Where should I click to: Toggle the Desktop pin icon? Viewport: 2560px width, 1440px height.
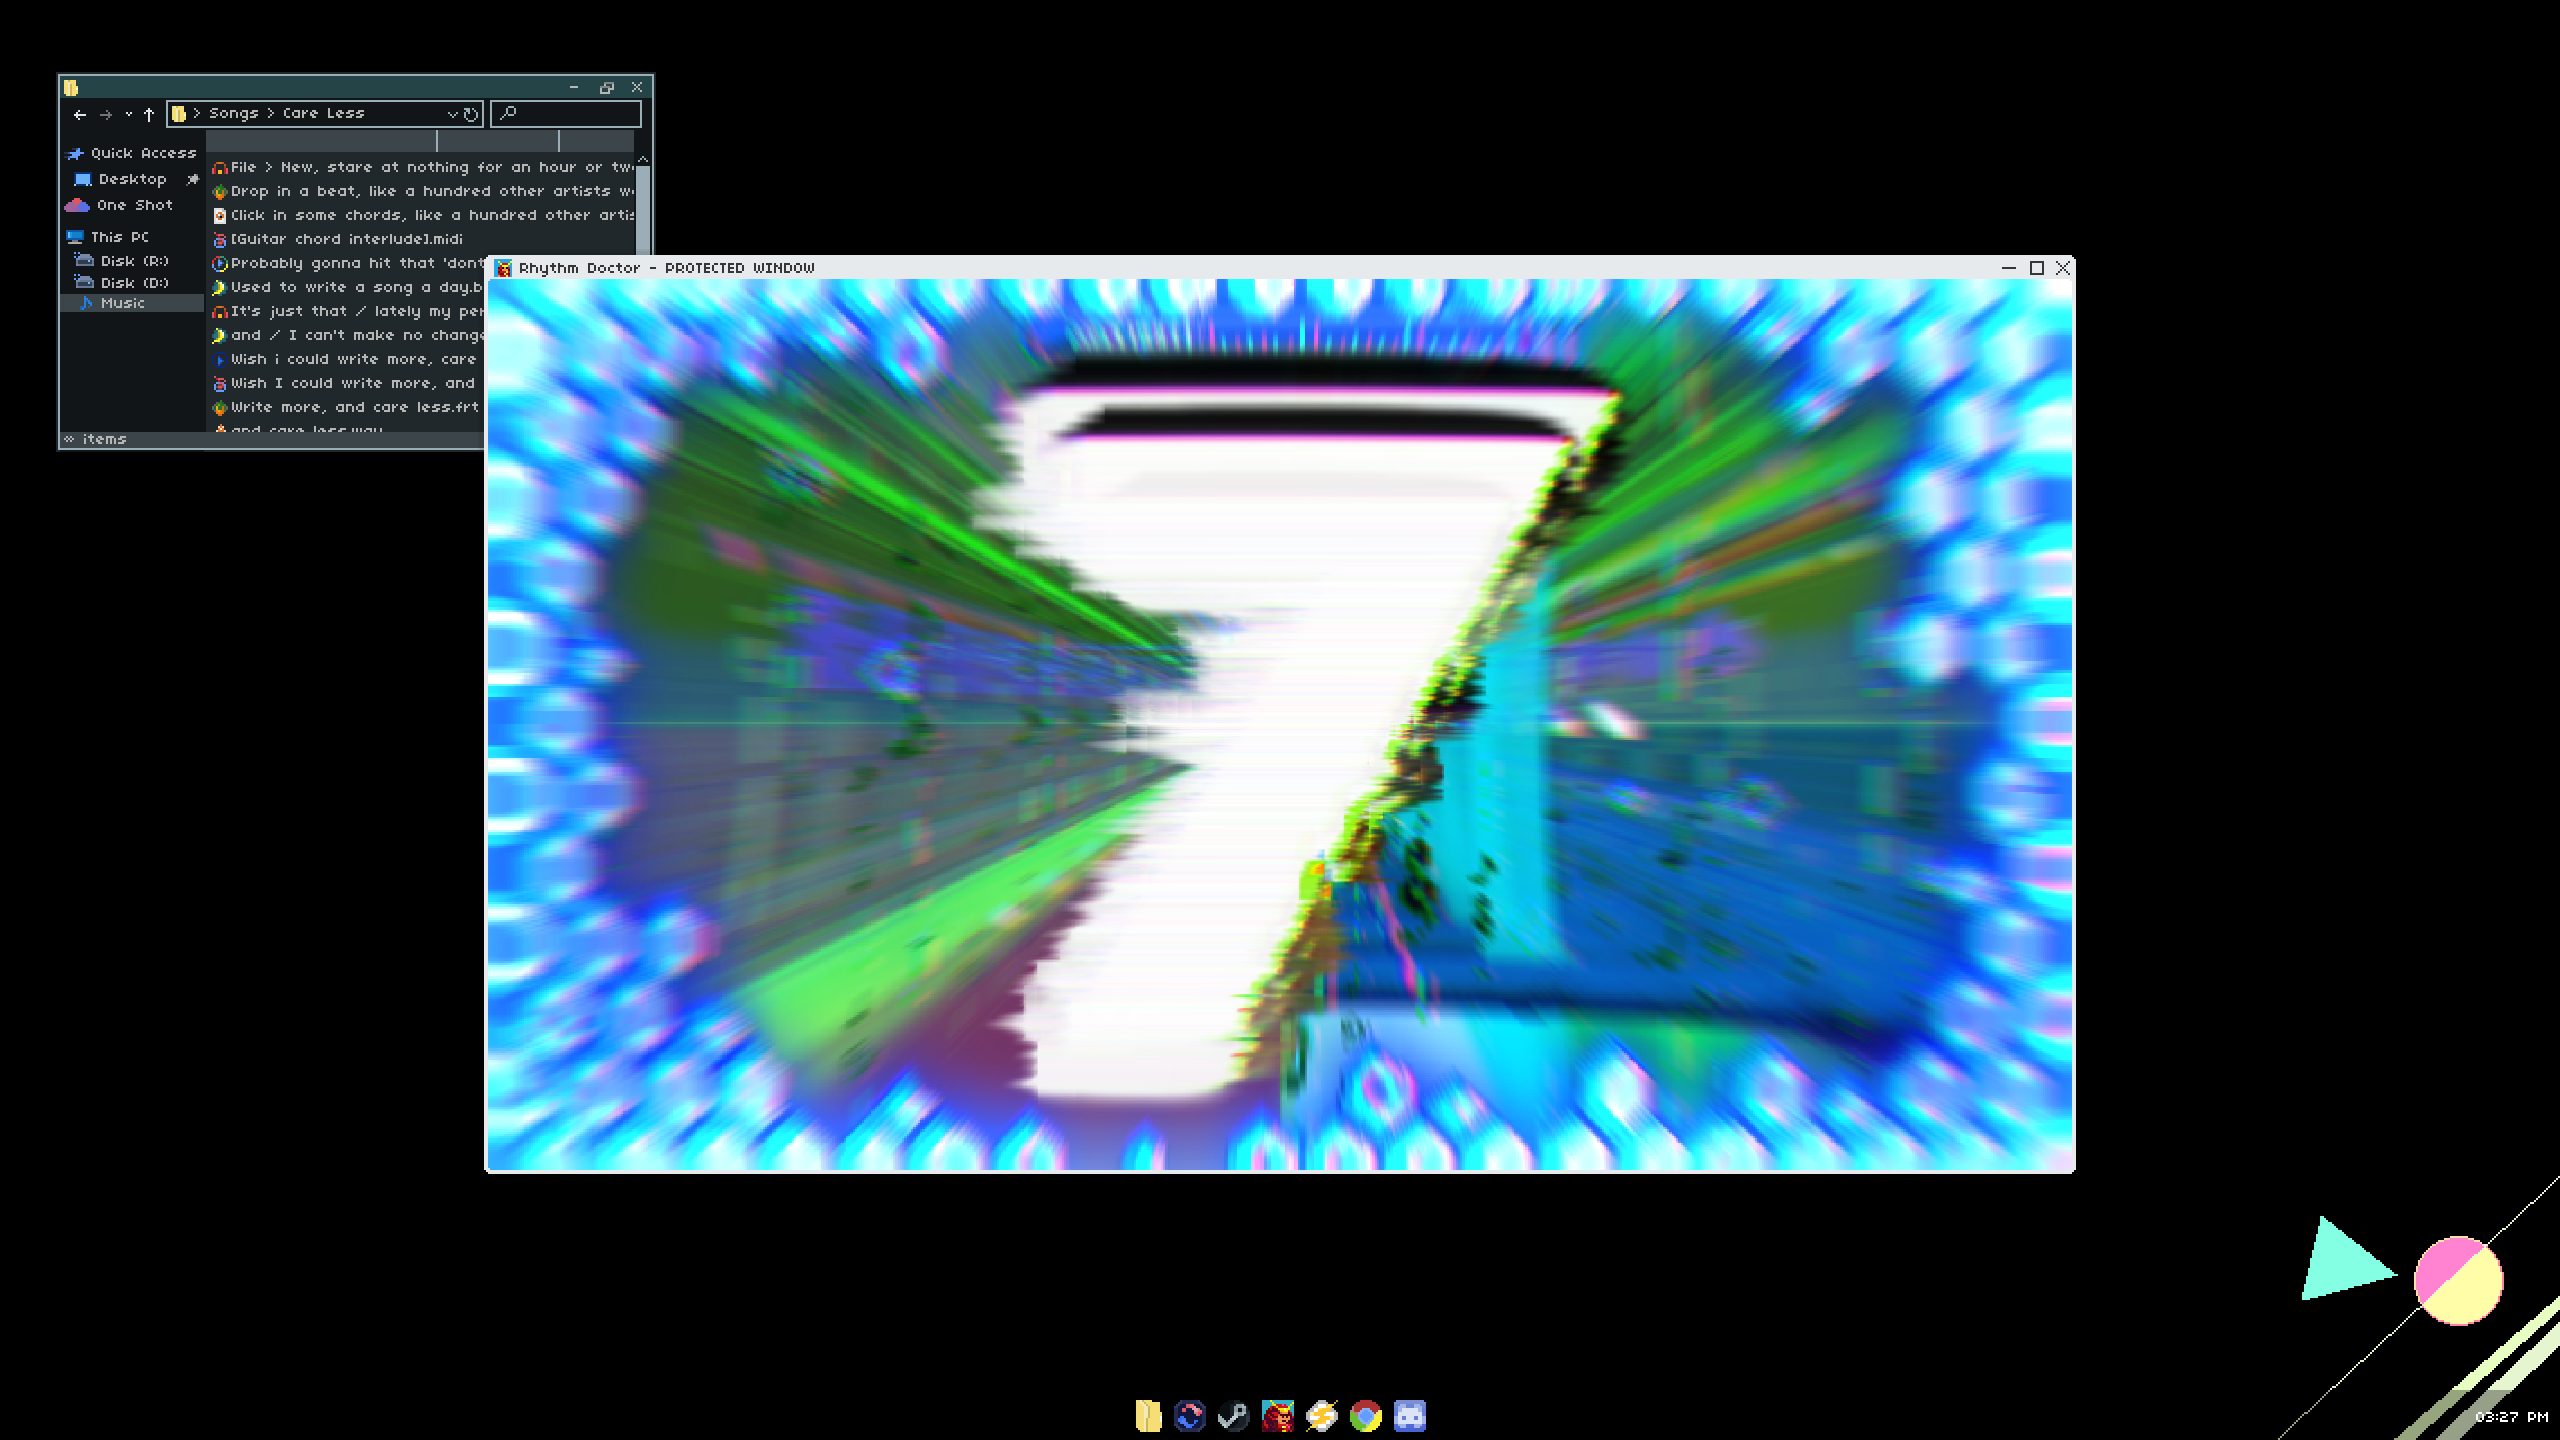pos(193,180)
